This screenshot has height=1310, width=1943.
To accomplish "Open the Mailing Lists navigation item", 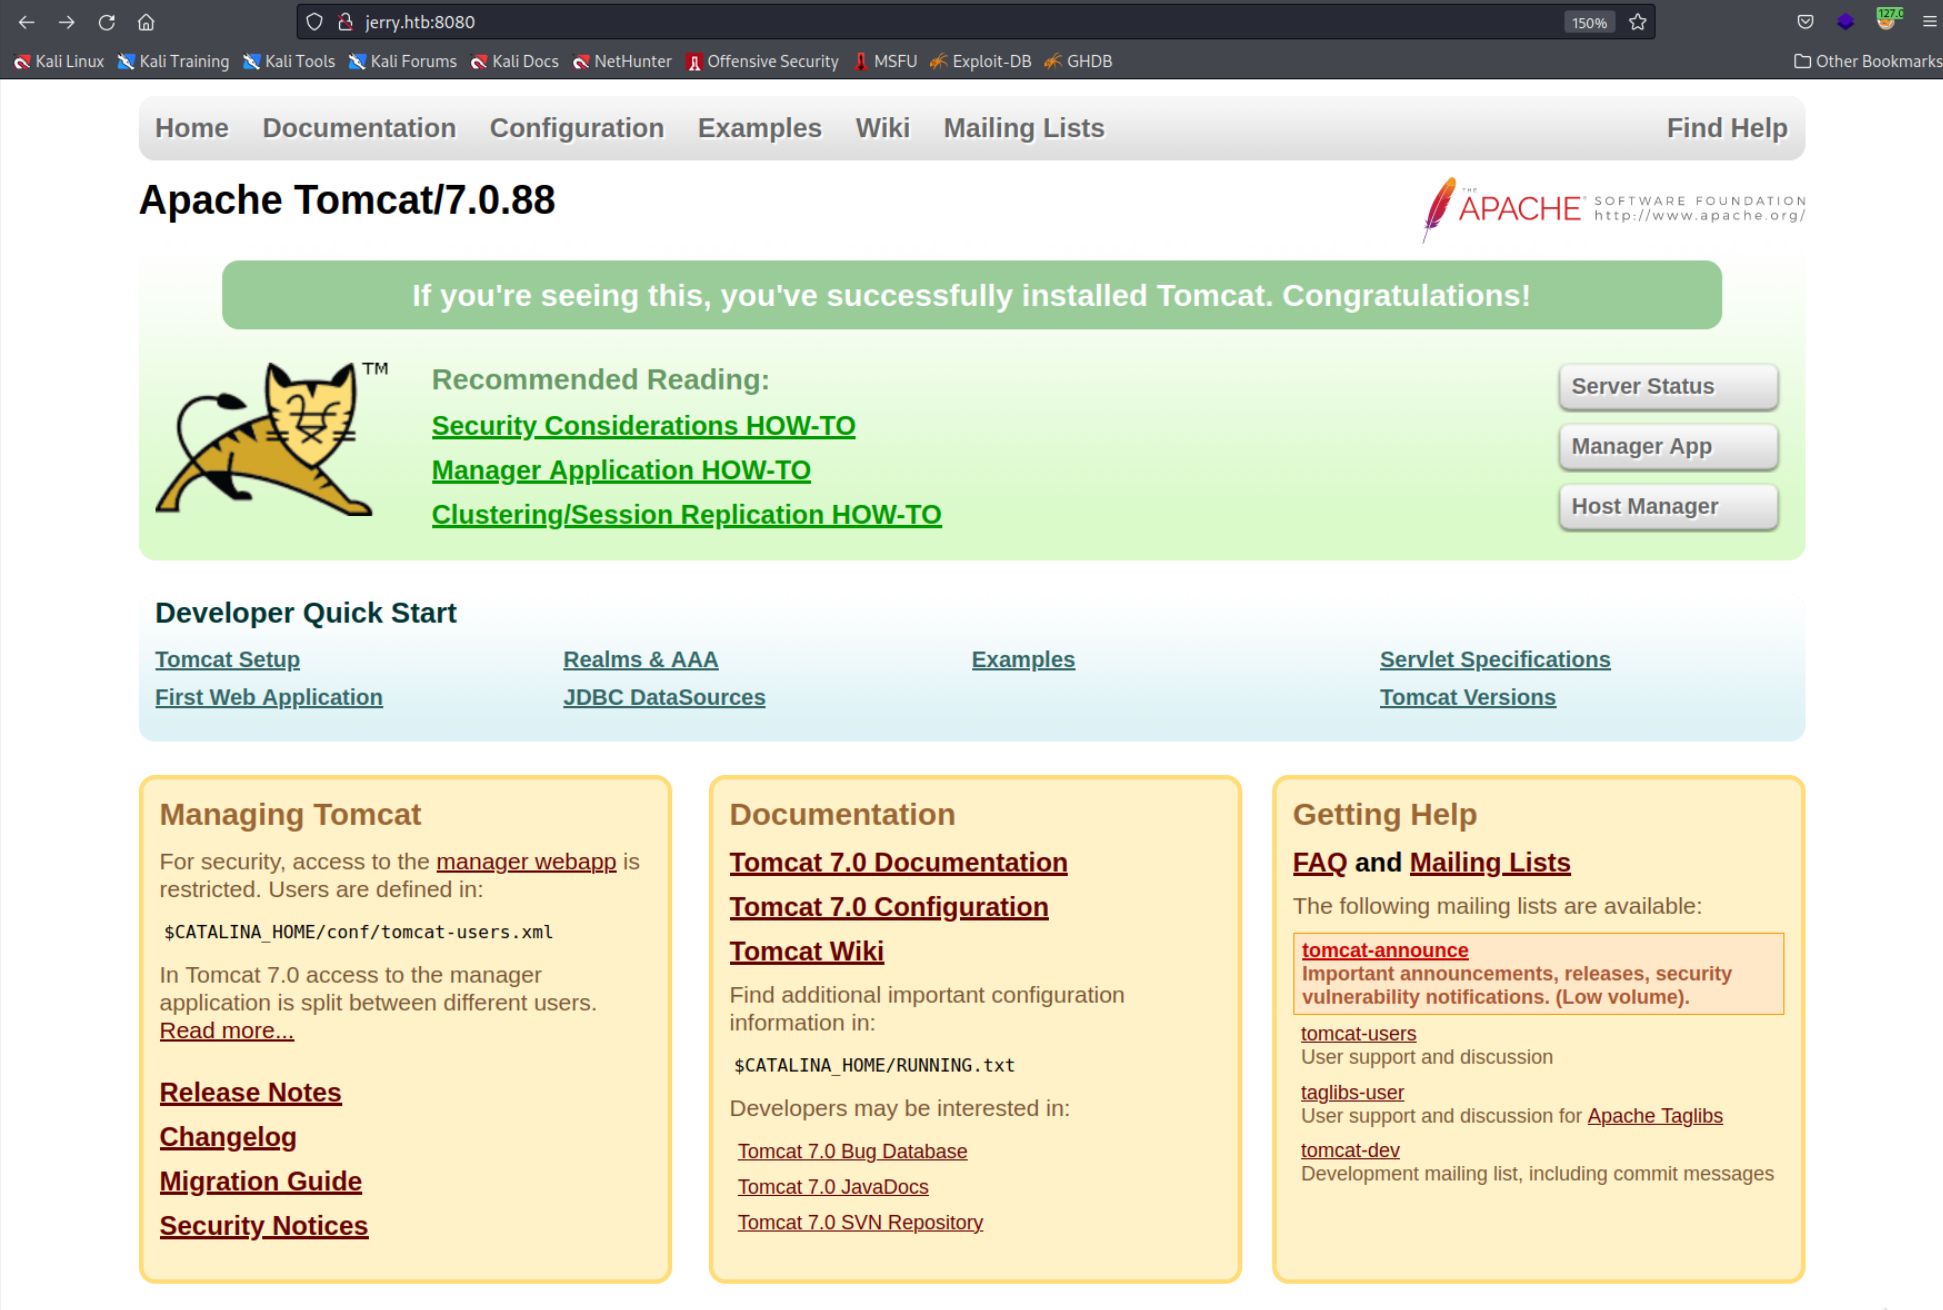I will (1024, 128).
